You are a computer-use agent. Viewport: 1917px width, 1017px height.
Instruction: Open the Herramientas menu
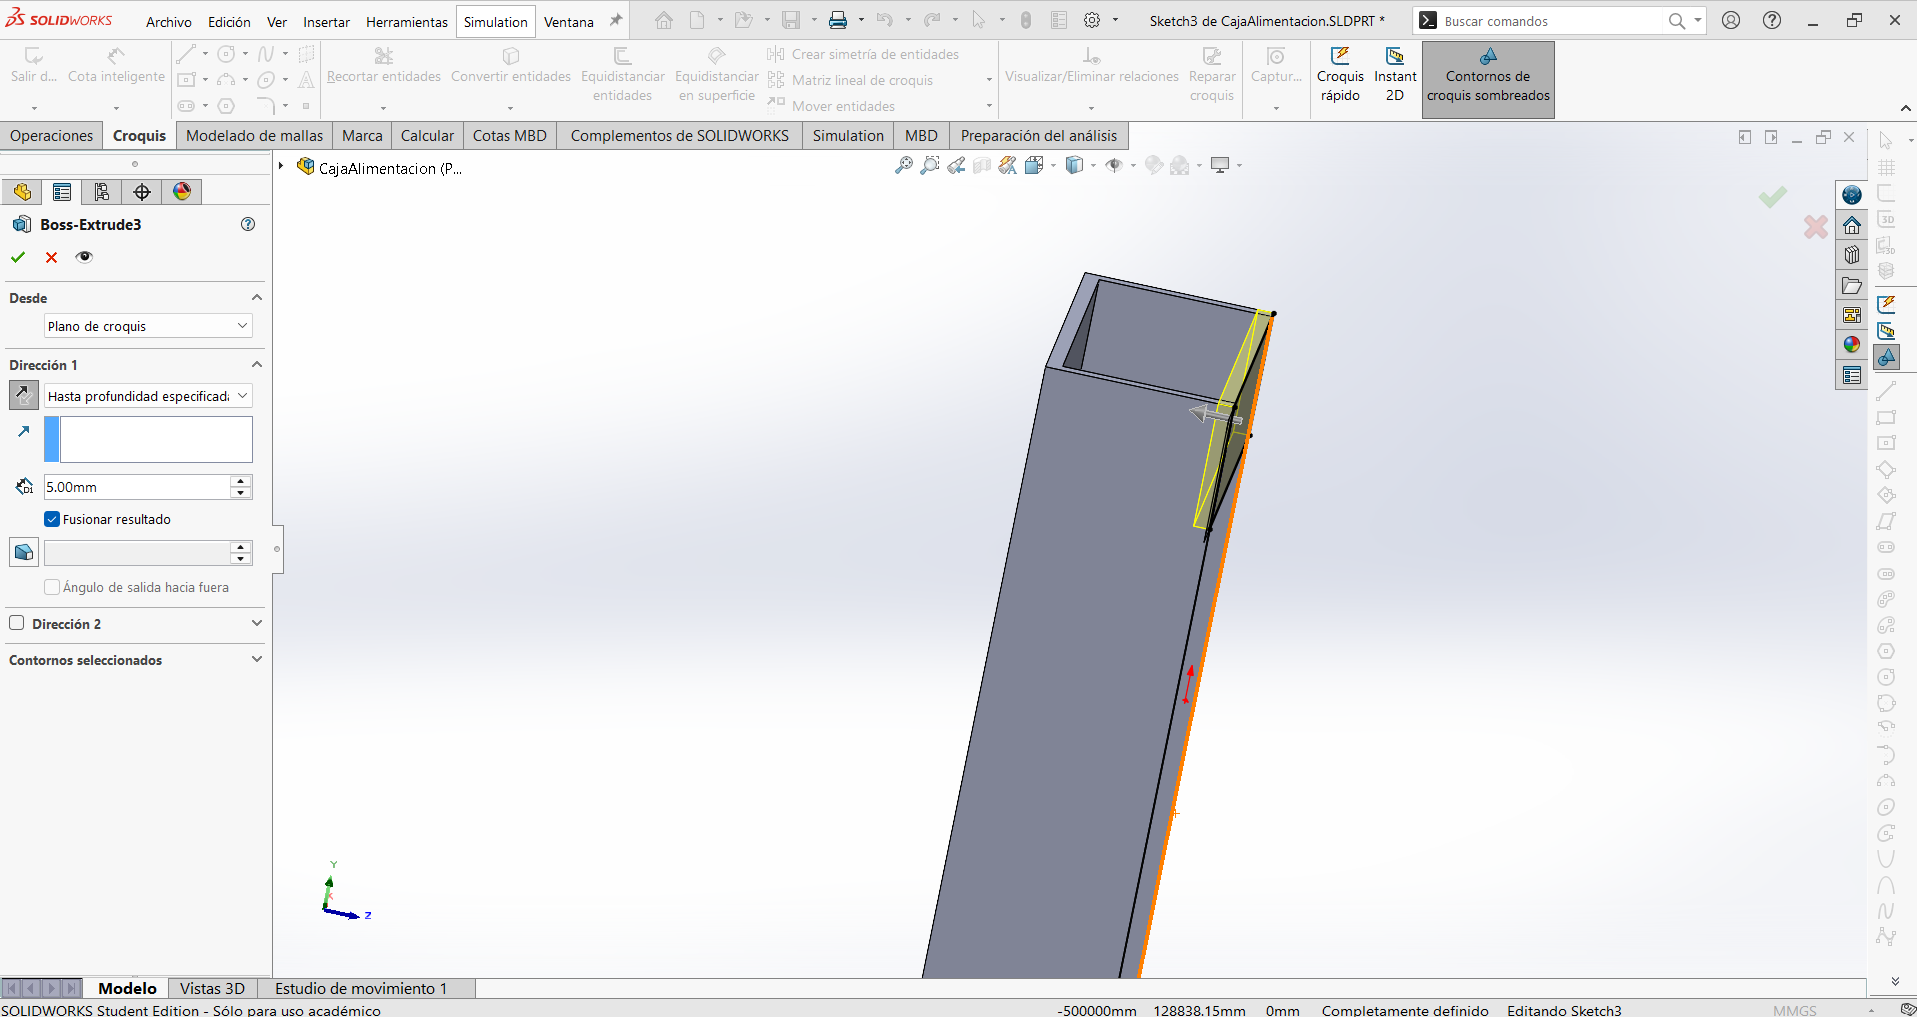point(407,22)
